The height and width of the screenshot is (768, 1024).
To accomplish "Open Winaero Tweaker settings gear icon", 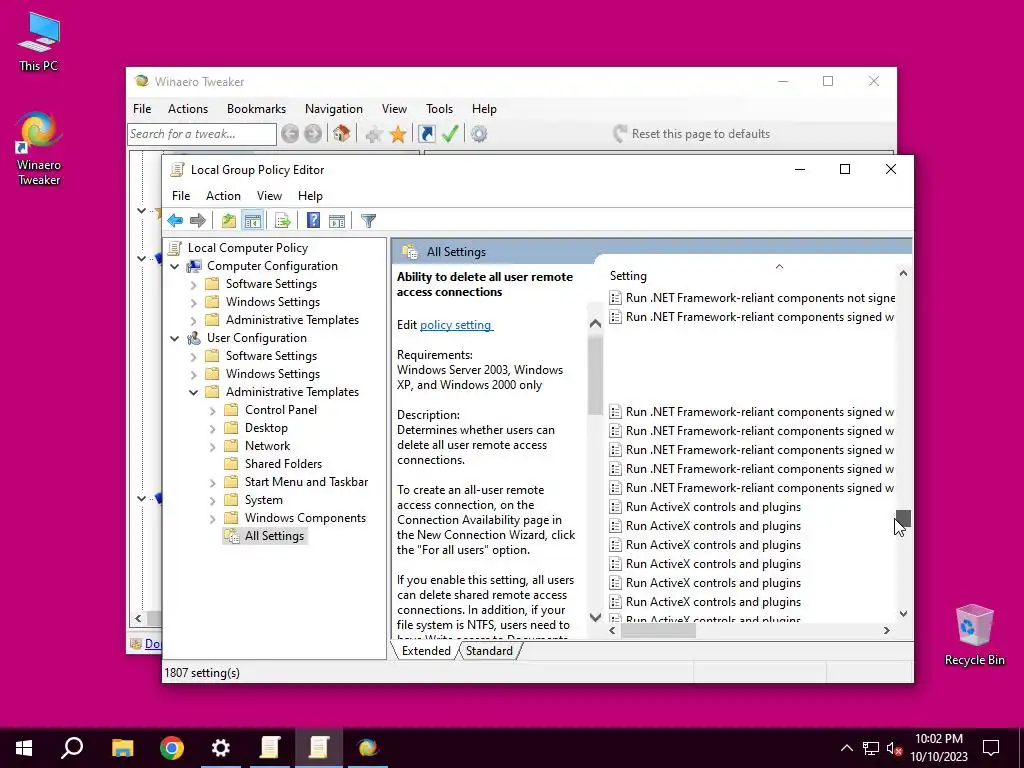I will pos(479,134).
